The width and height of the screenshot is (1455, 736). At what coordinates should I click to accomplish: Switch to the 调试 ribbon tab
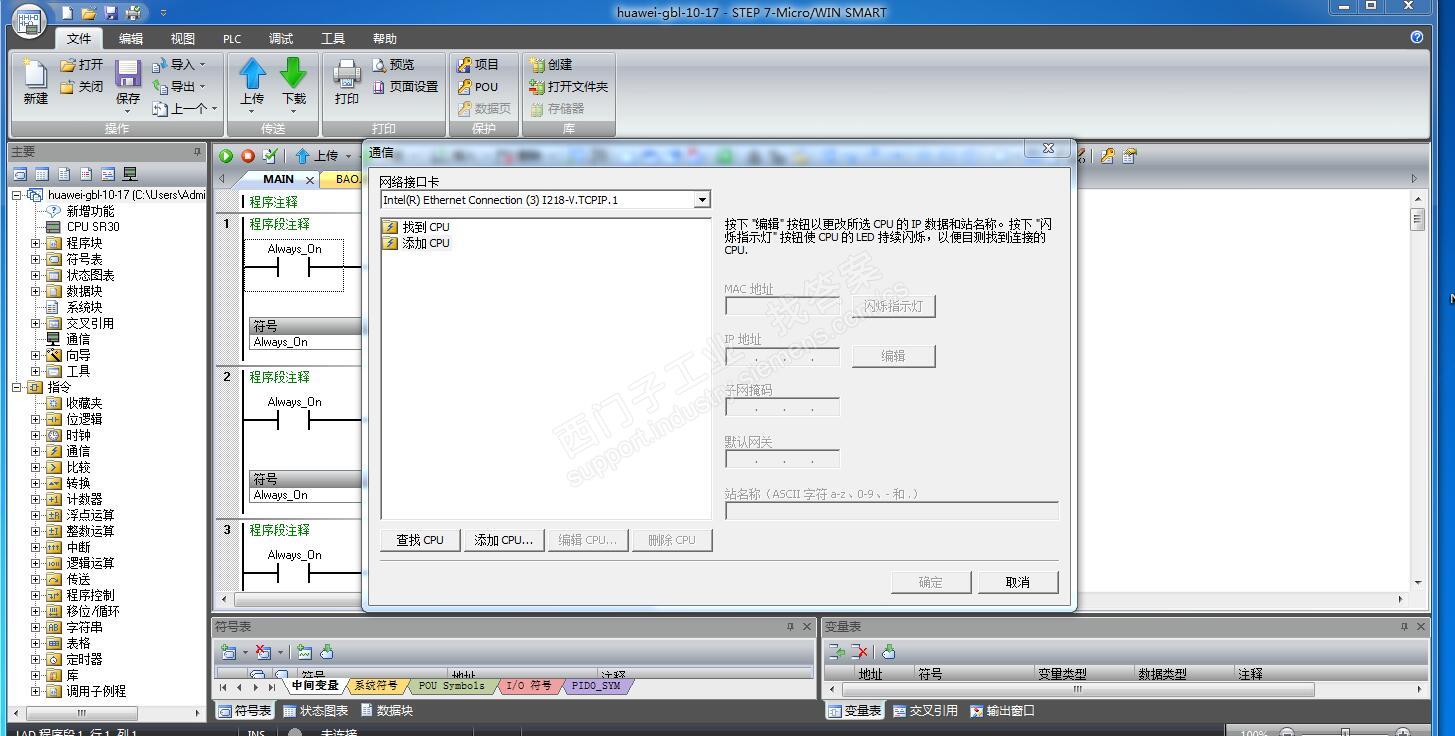281,38
